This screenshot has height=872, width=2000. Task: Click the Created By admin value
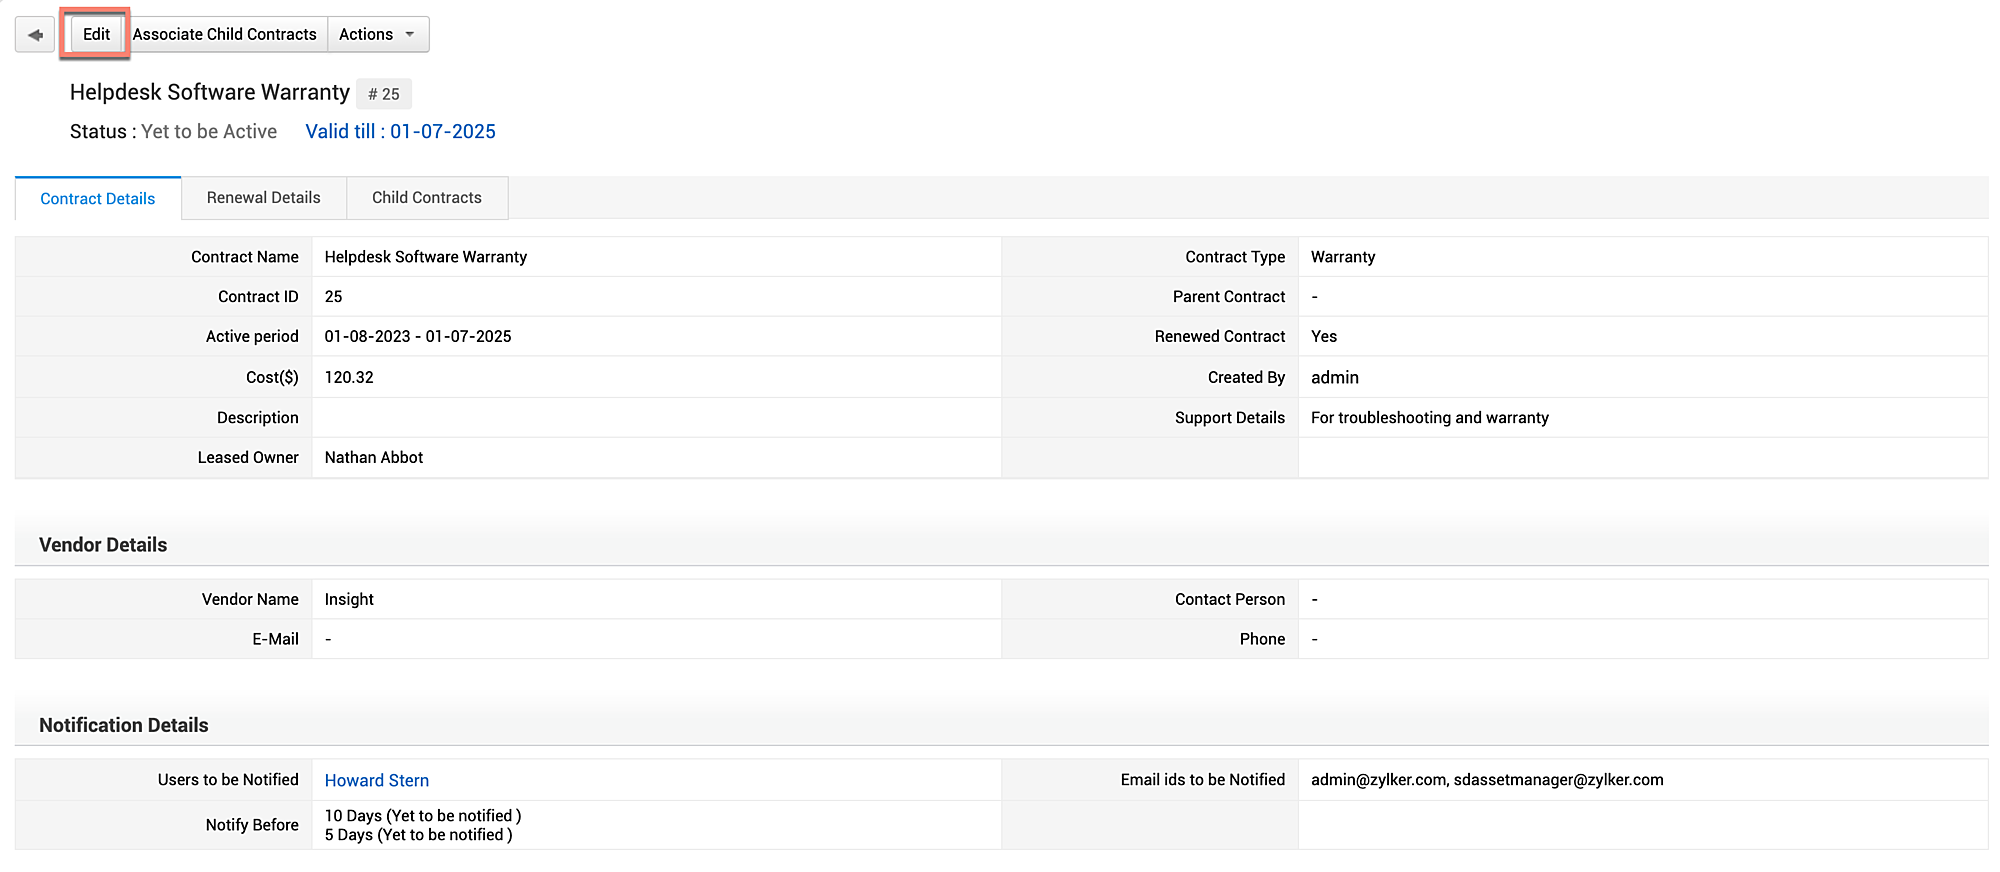coord(1334,377)
